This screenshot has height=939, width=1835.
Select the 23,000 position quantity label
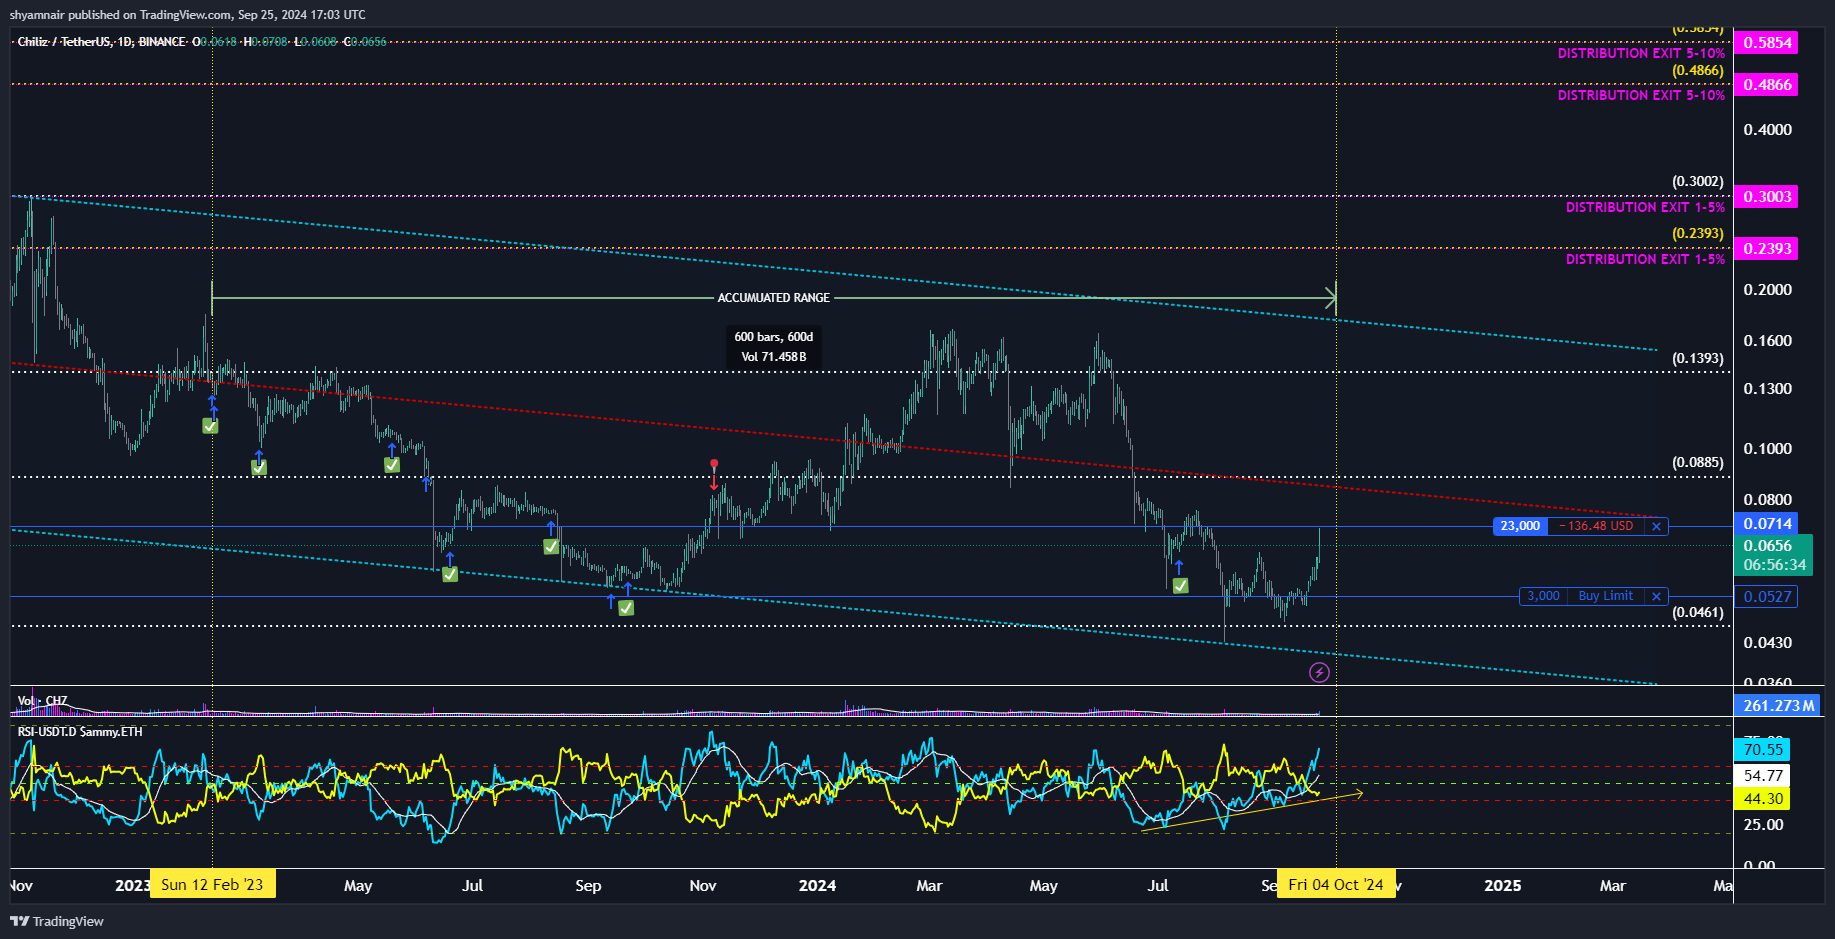coord(1520,526)
